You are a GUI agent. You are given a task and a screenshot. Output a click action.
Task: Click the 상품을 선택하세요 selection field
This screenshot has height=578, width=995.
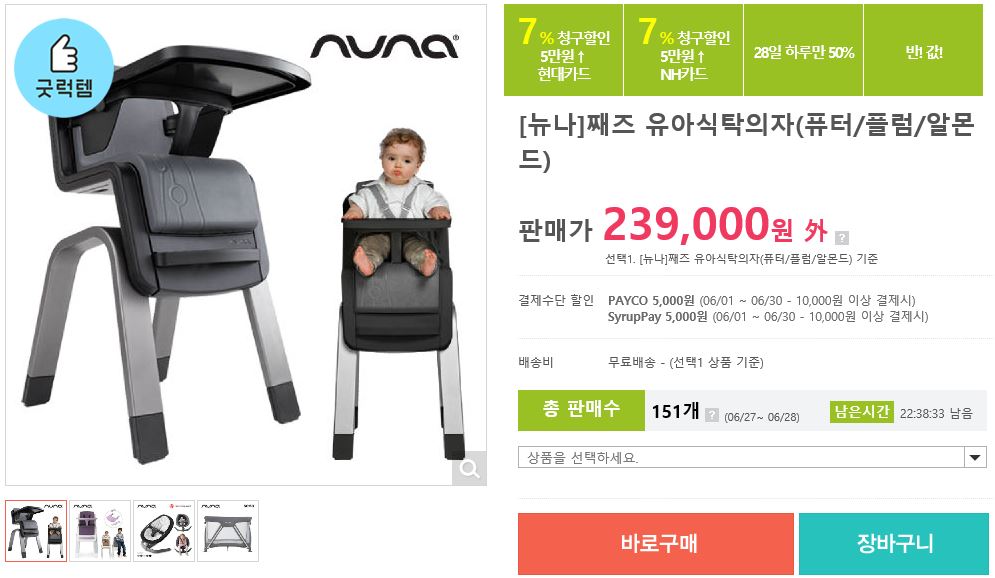(752, 457)
